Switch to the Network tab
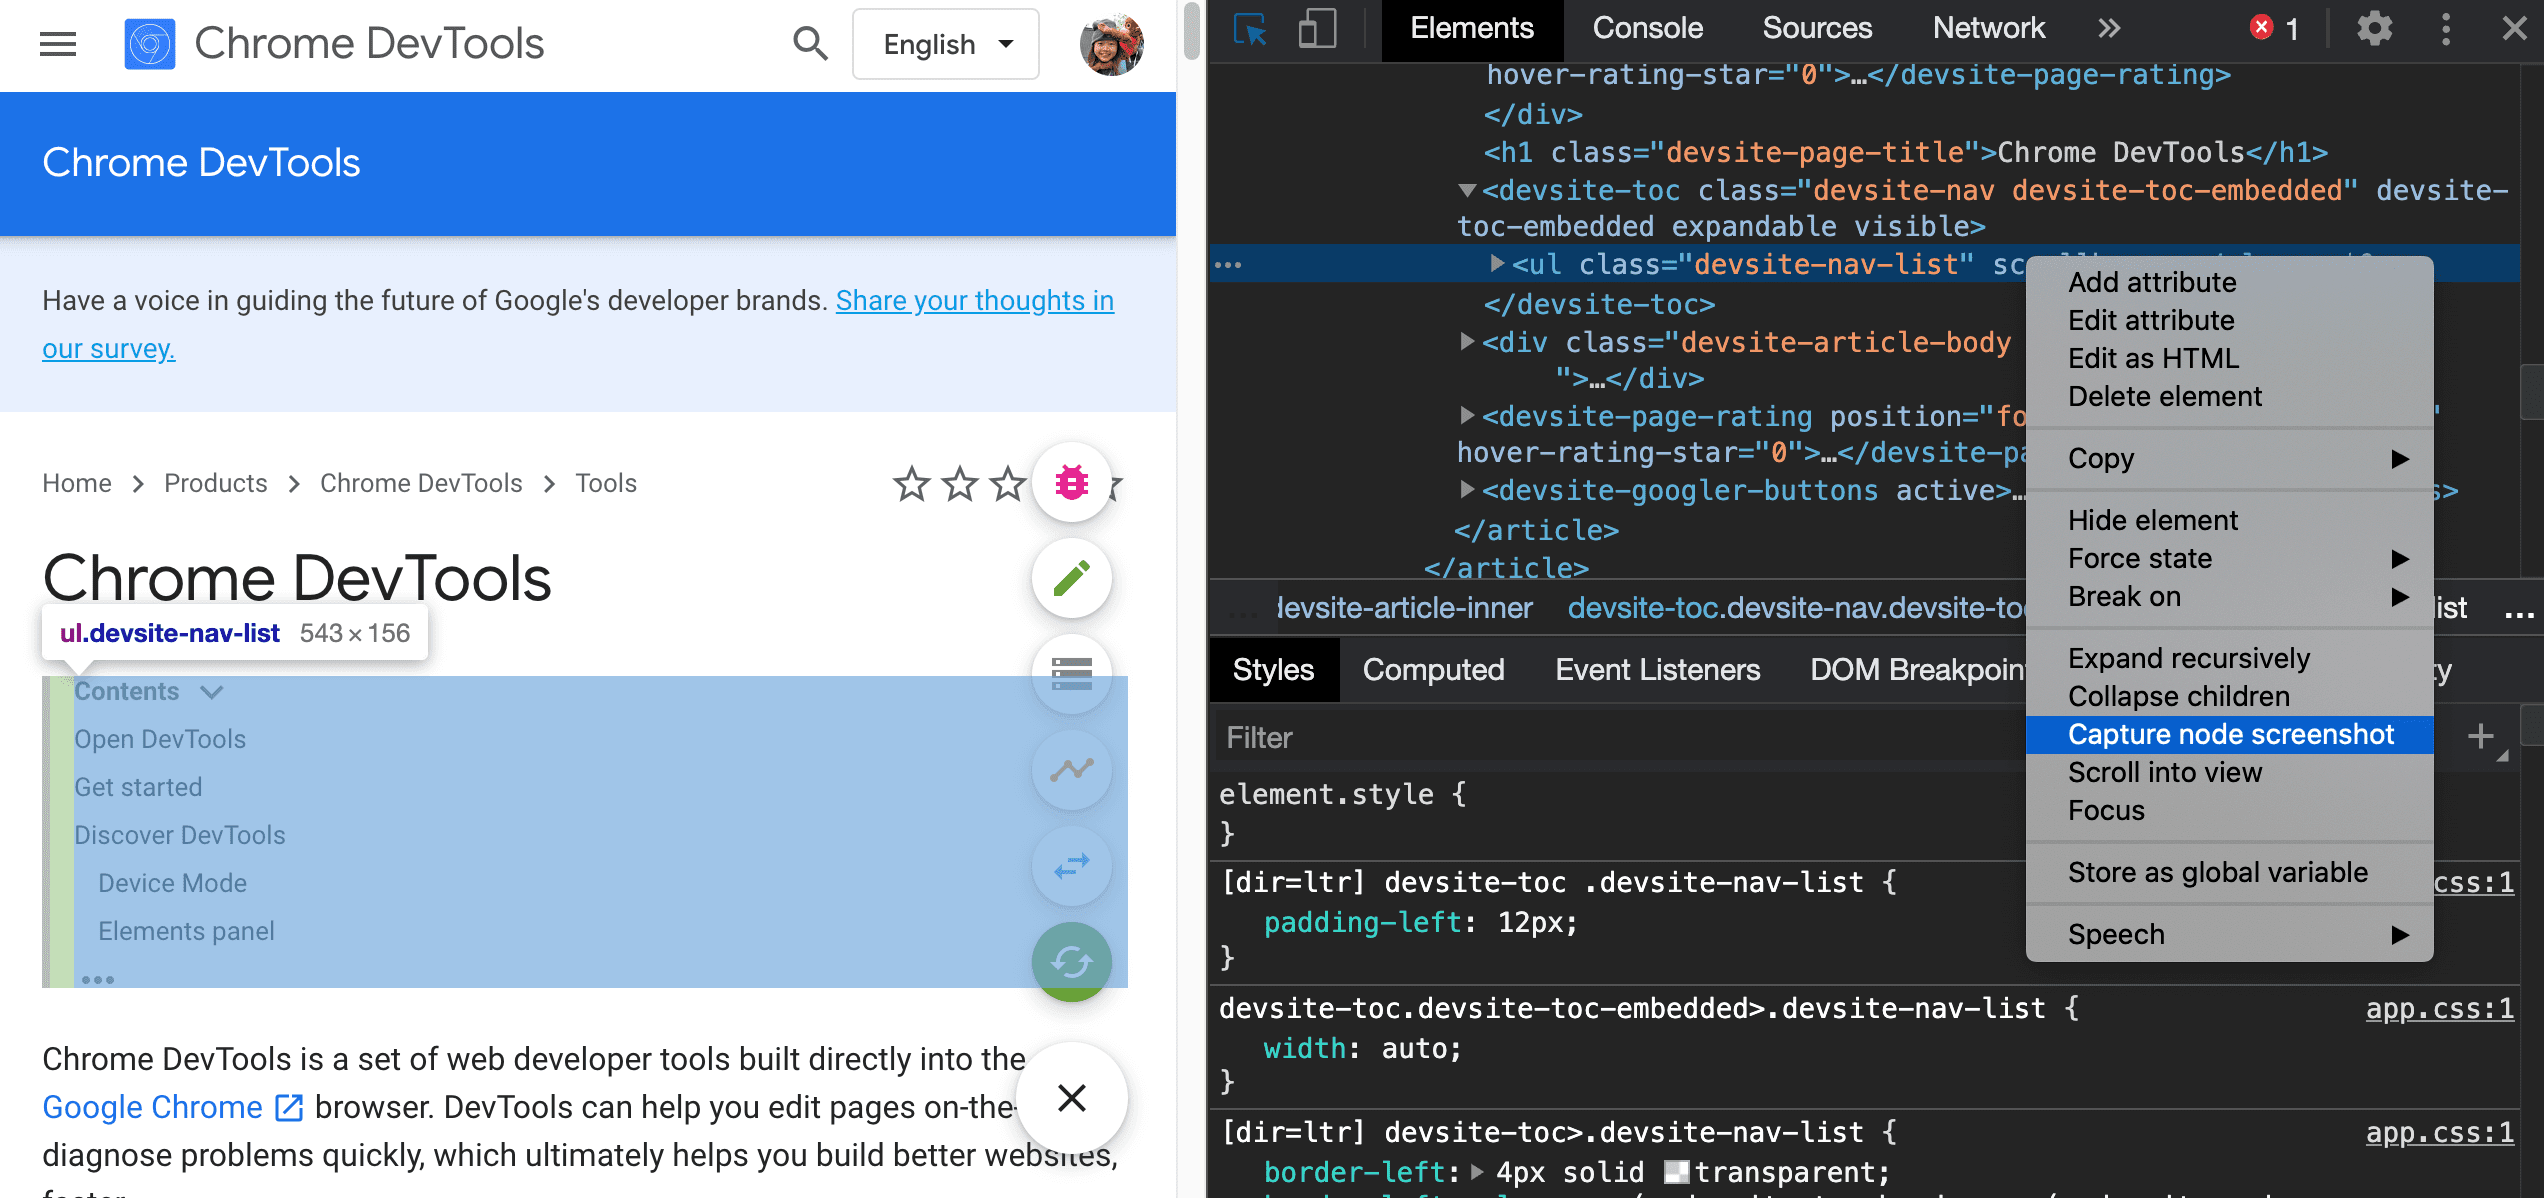Screen dimensions: 2544x1198 pyautogui.click(x=1986, y=28)
